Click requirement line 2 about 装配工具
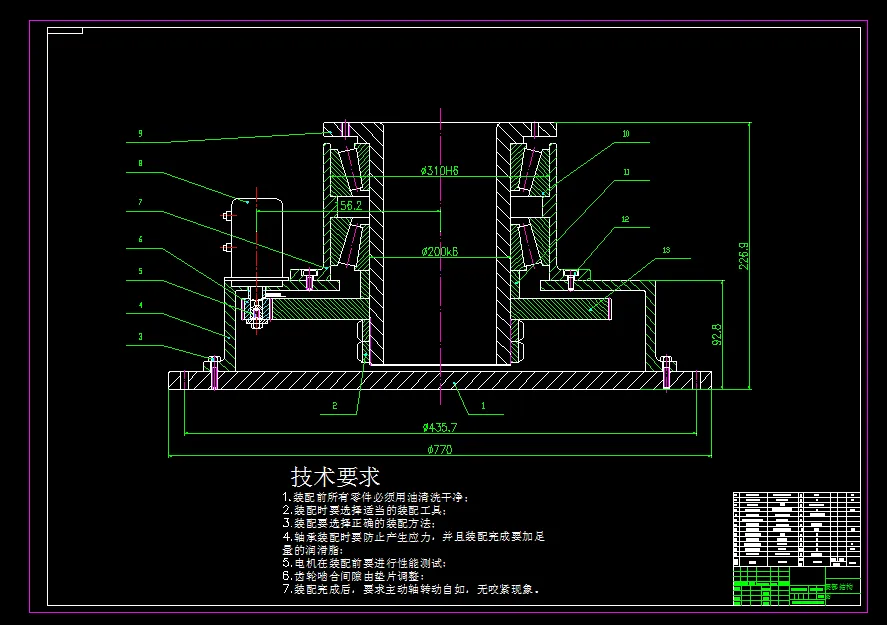 pyautogui.click(x=365, y=510)
